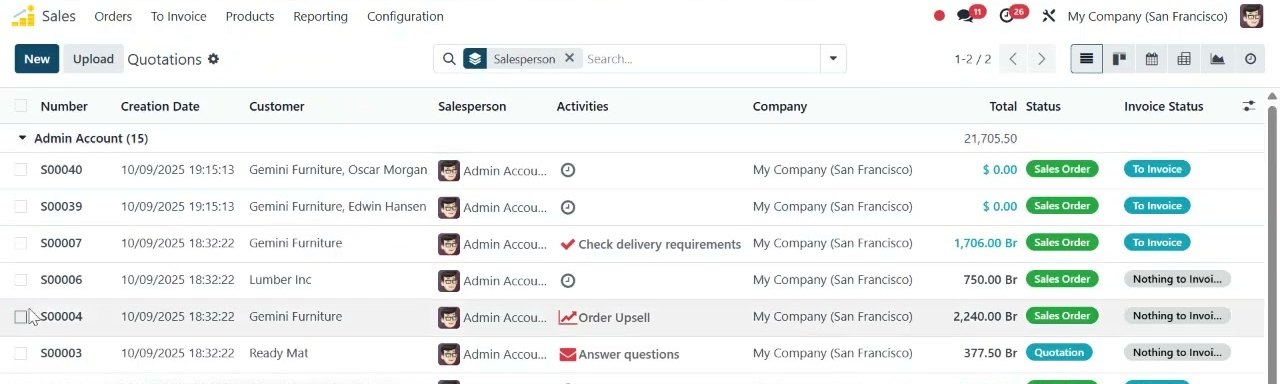Toggle the select-all records checkbox
1280x384 pixels.
tap(21, 106)
